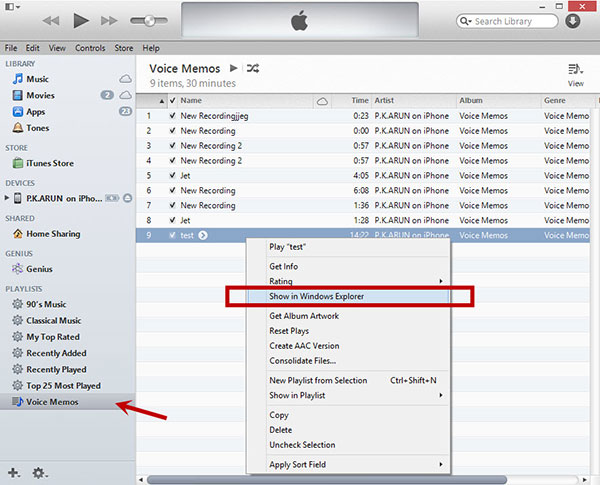Click the rewind previous track button

click(x=51, y=20)
